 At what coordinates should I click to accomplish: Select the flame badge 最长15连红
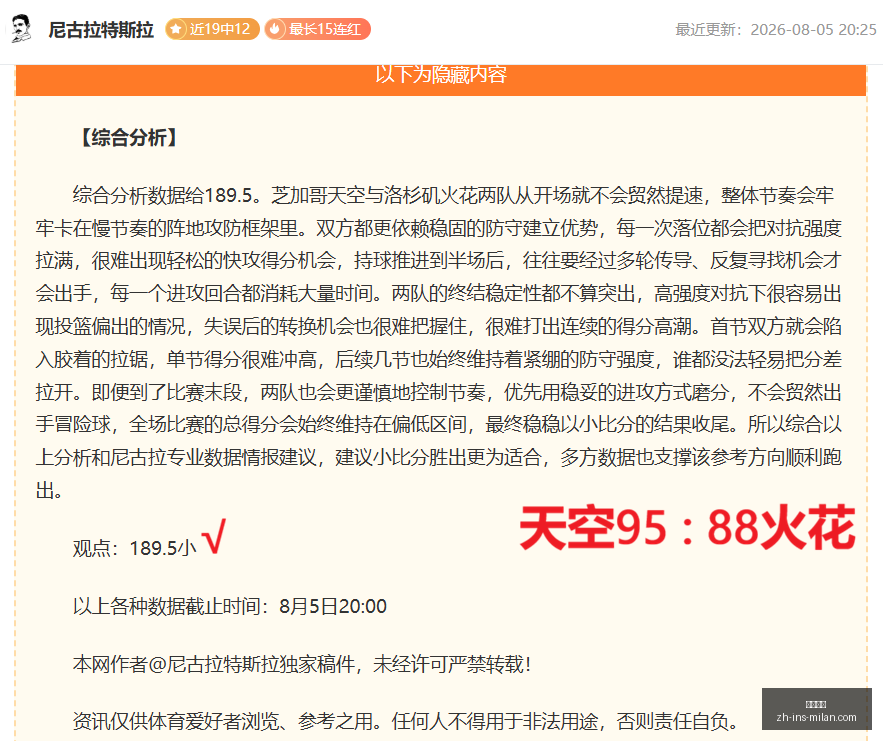[x=318, y=29]
